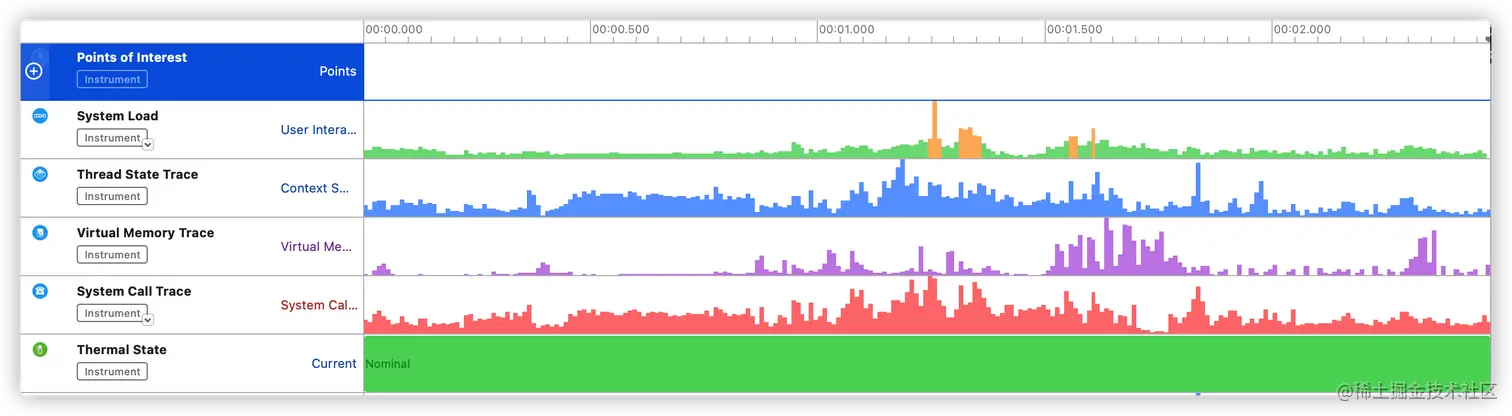Select the Virtual Memory Trace track title
Screen dimensions: 1512x416
point(145,233)
